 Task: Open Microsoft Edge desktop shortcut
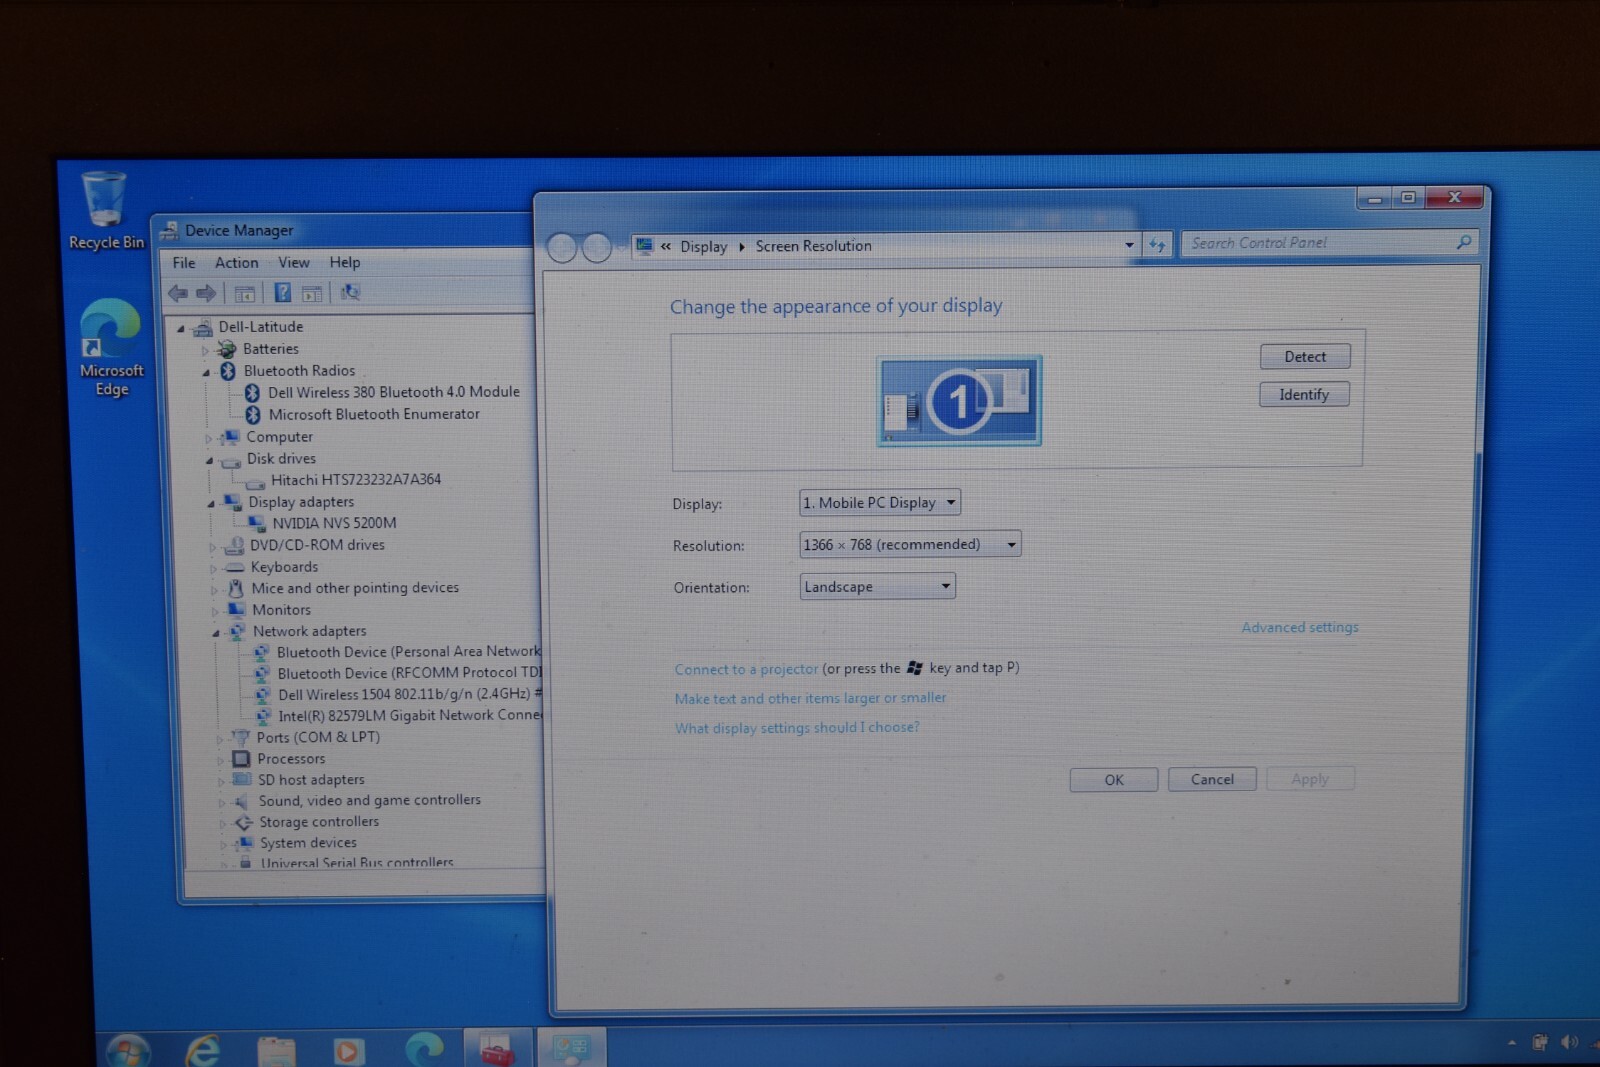111,348
